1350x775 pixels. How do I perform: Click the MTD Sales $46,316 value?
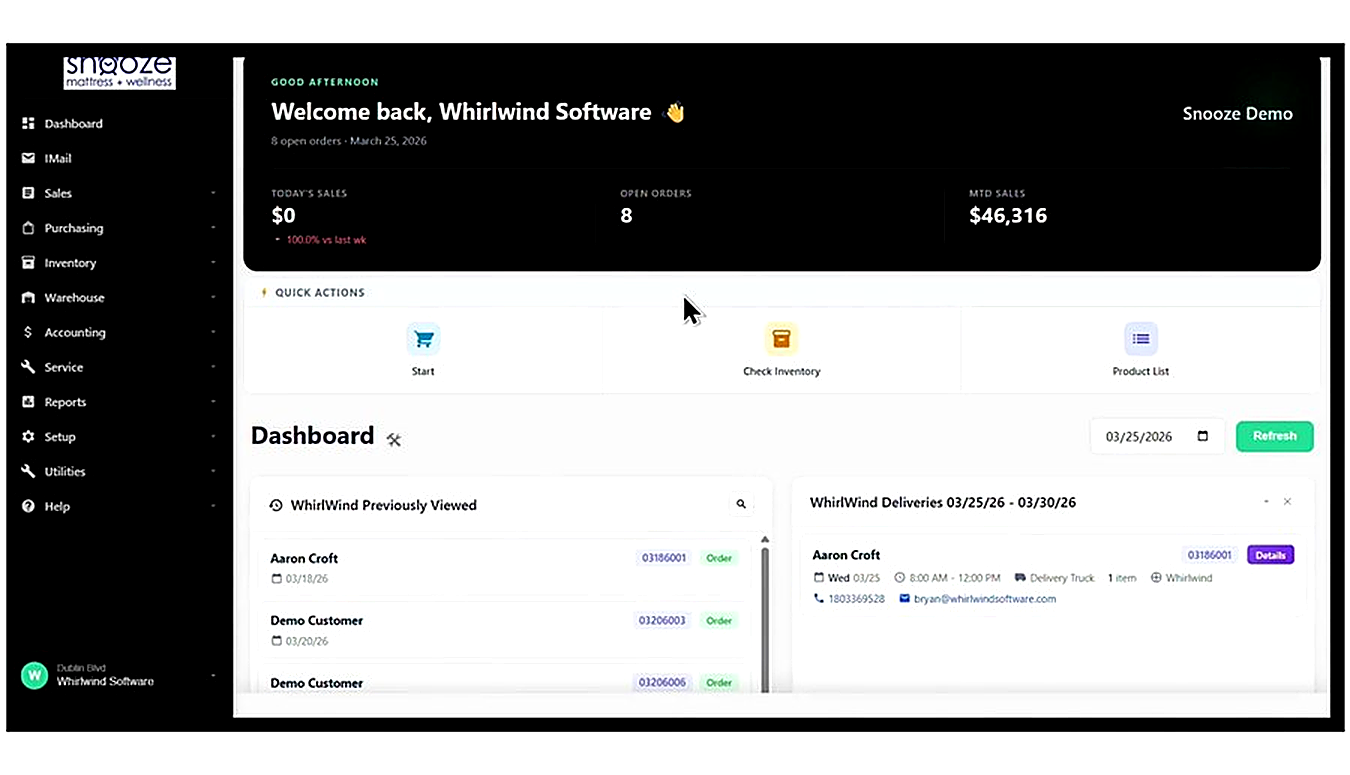point(1008,215)
